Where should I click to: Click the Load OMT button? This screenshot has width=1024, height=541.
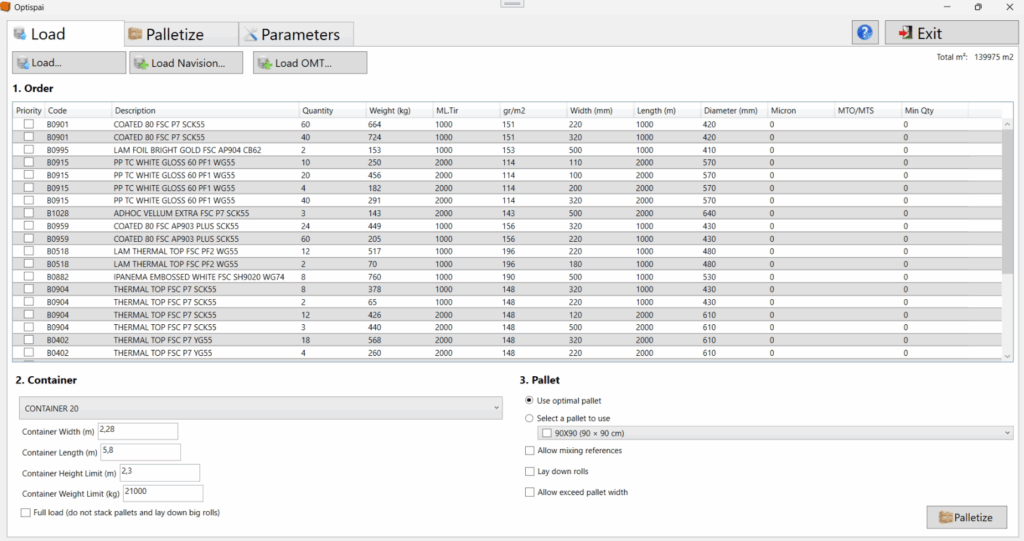[309, 63]
